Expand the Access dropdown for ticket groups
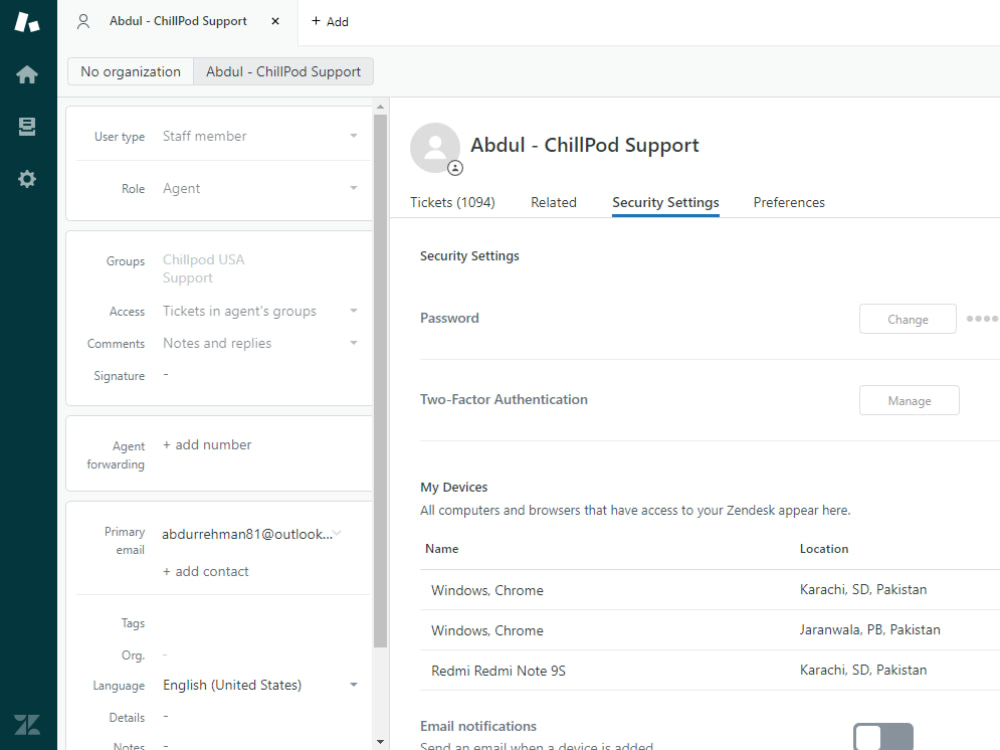The width and height of the screenshot is (1000, 750). point(260,311)
